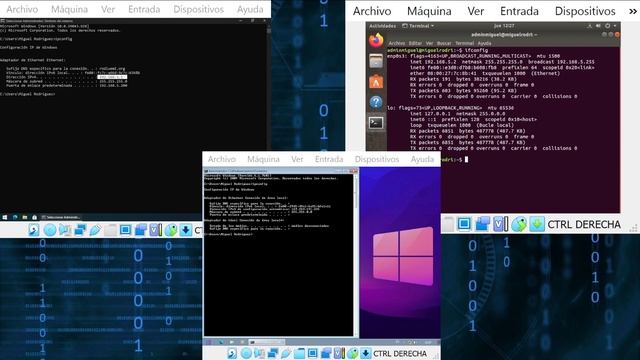Click CTRL DERECHA host key label in Ubuntu VM

[584, 224]
